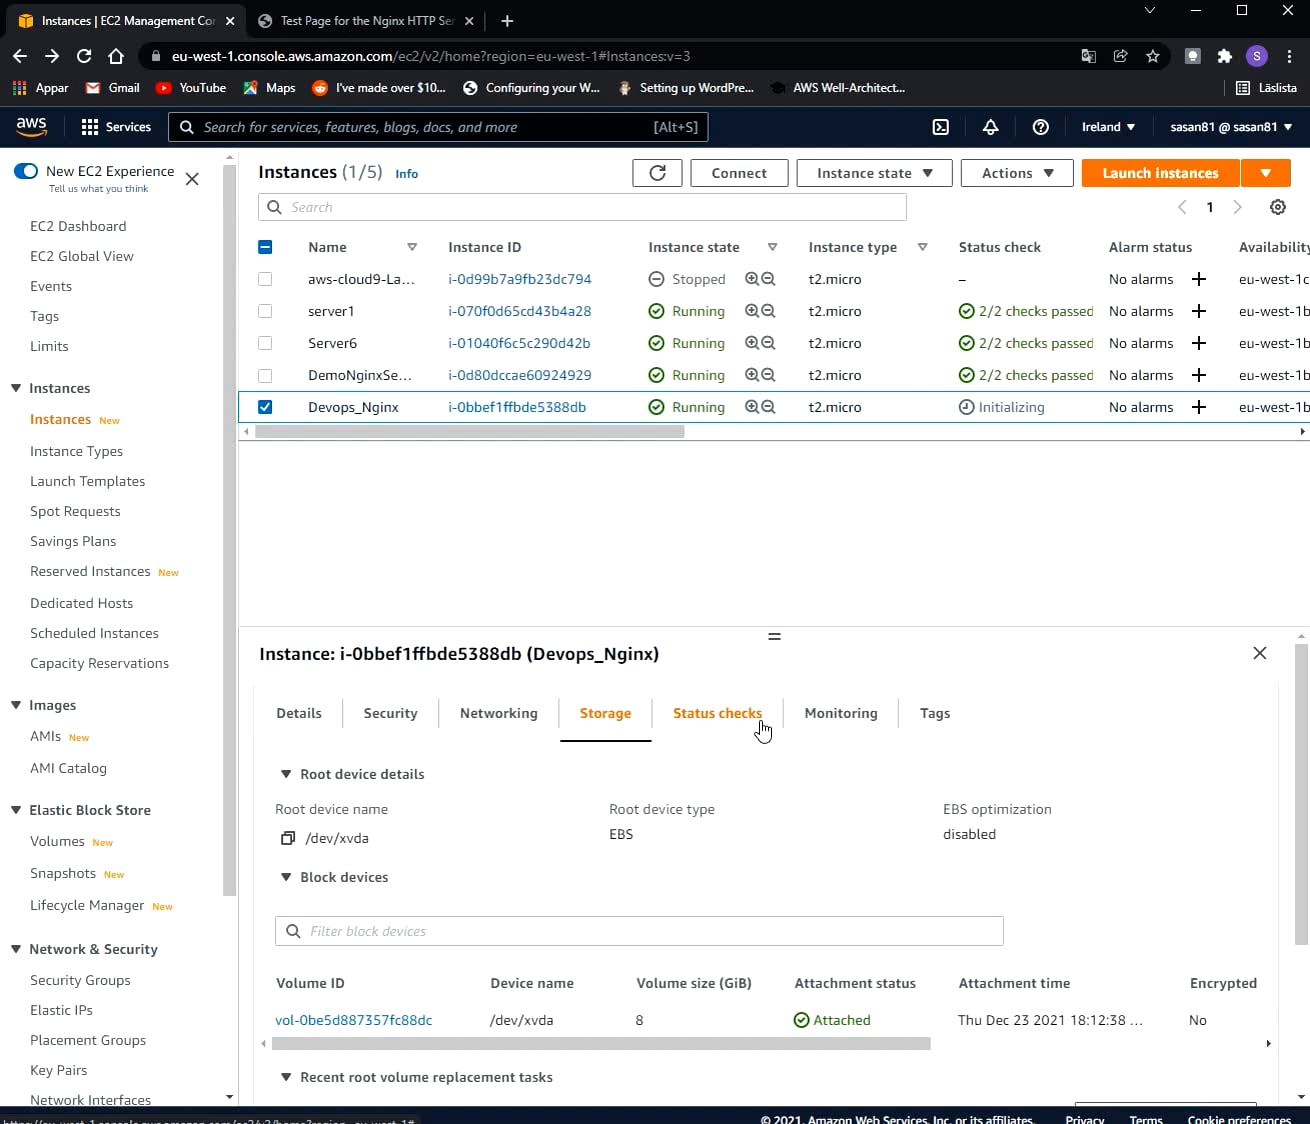Close the New EC2 Experience banner

coord(192,179)
